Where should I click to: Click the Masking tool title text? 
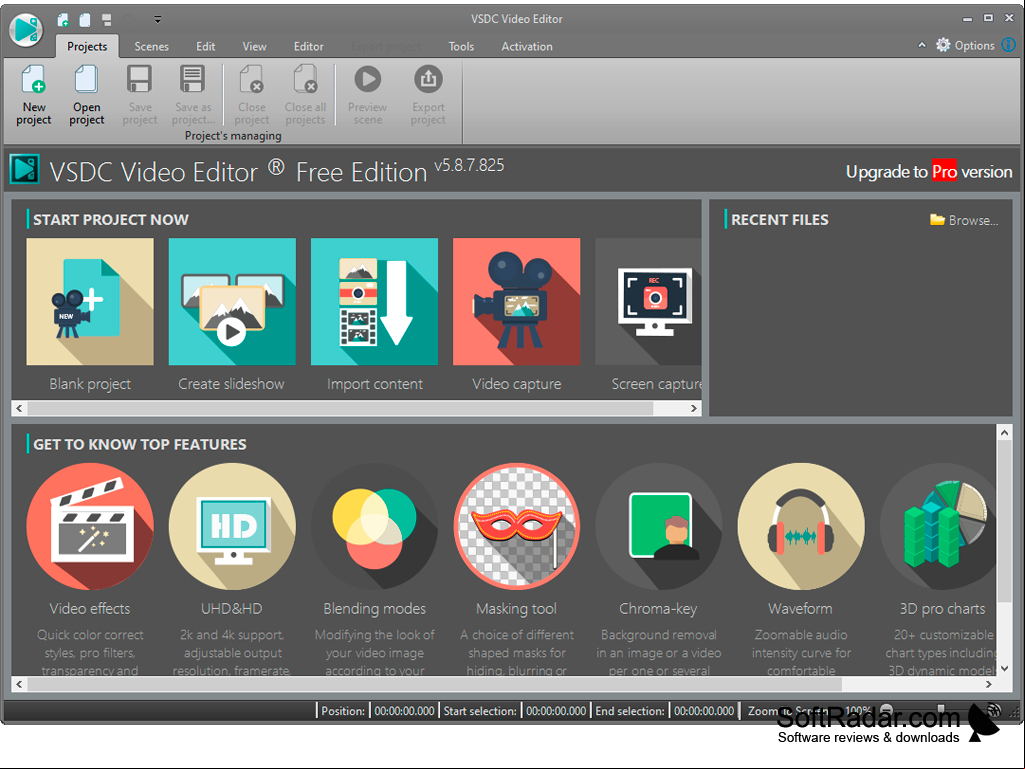516,609
